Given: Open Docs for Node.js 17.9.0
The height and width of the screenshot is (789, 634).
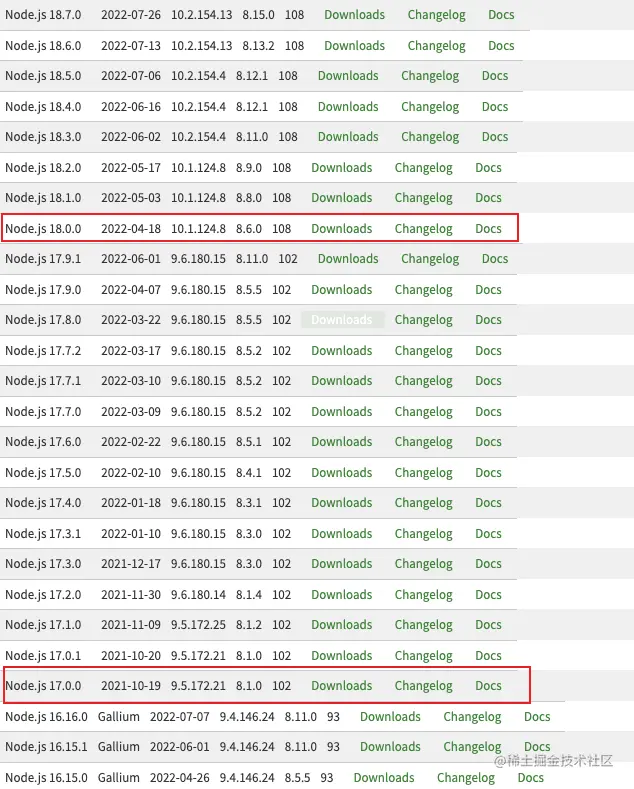Looking at the screenshot, I should pos(488,290).
